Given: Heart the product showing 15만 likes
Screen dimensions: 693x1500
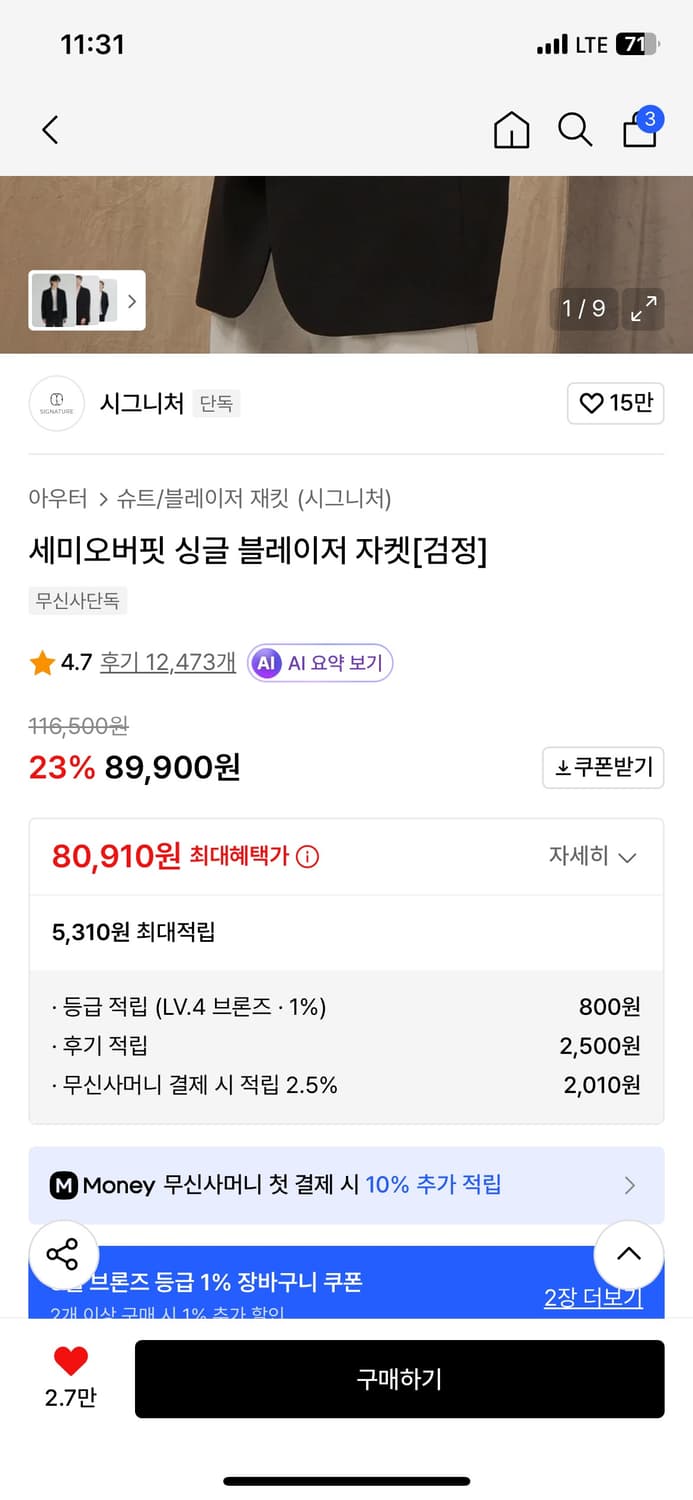Looking at the screenshot, I should (615, 404).
